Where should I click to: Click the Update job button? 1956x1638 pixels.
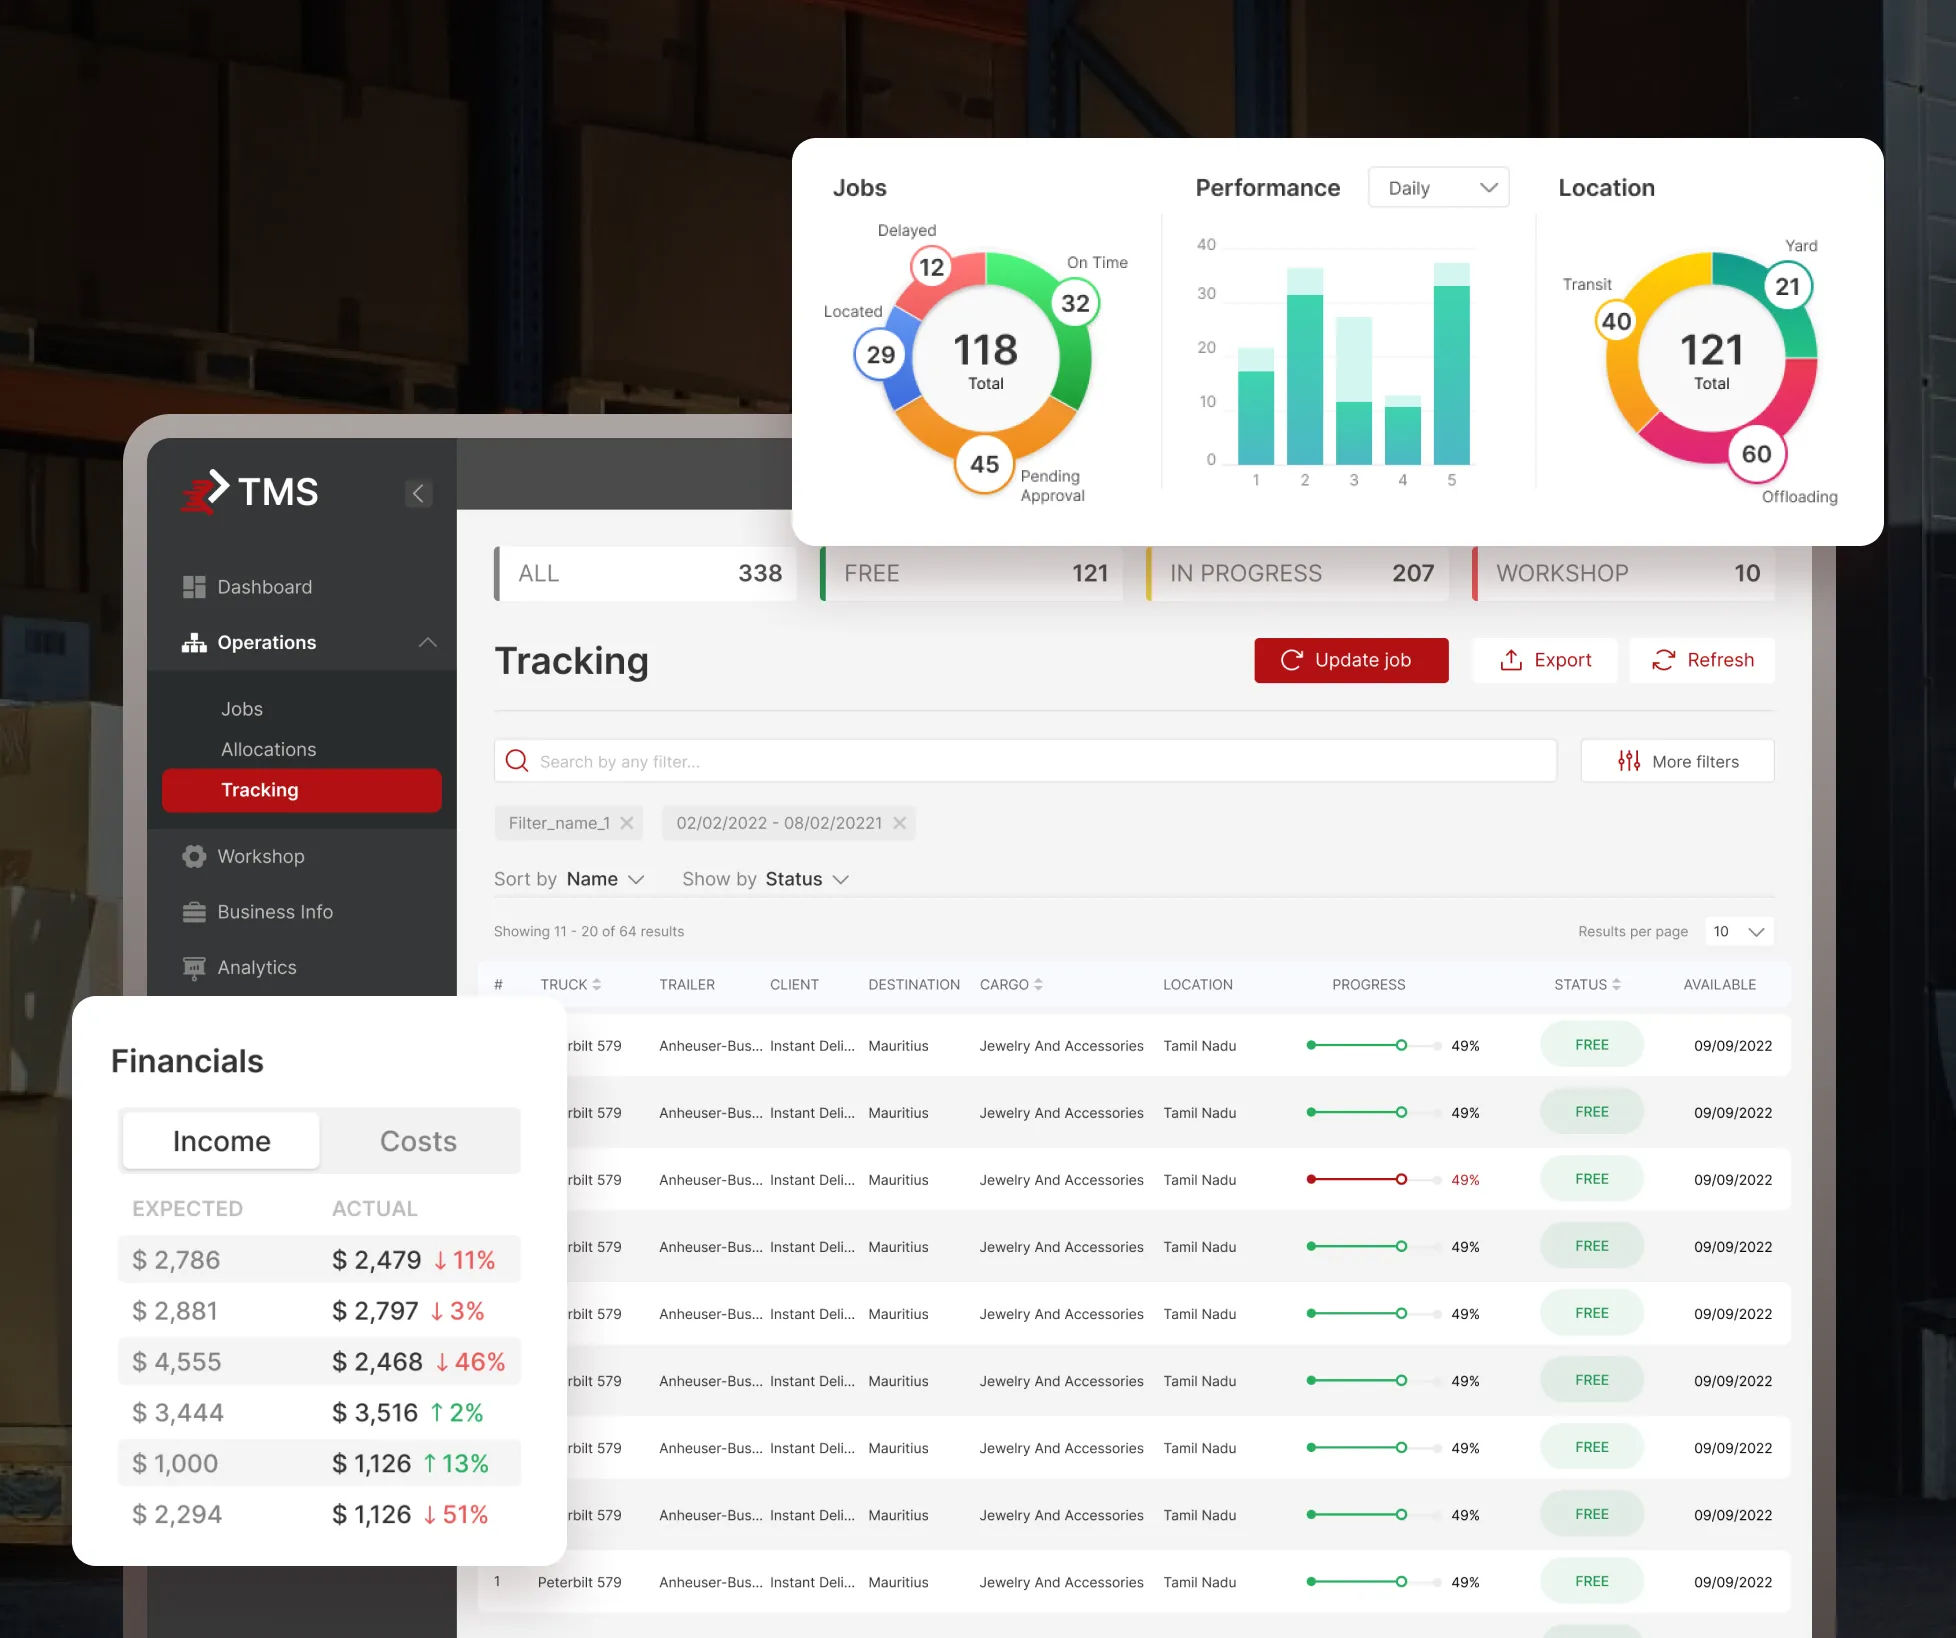(1351, 660)
